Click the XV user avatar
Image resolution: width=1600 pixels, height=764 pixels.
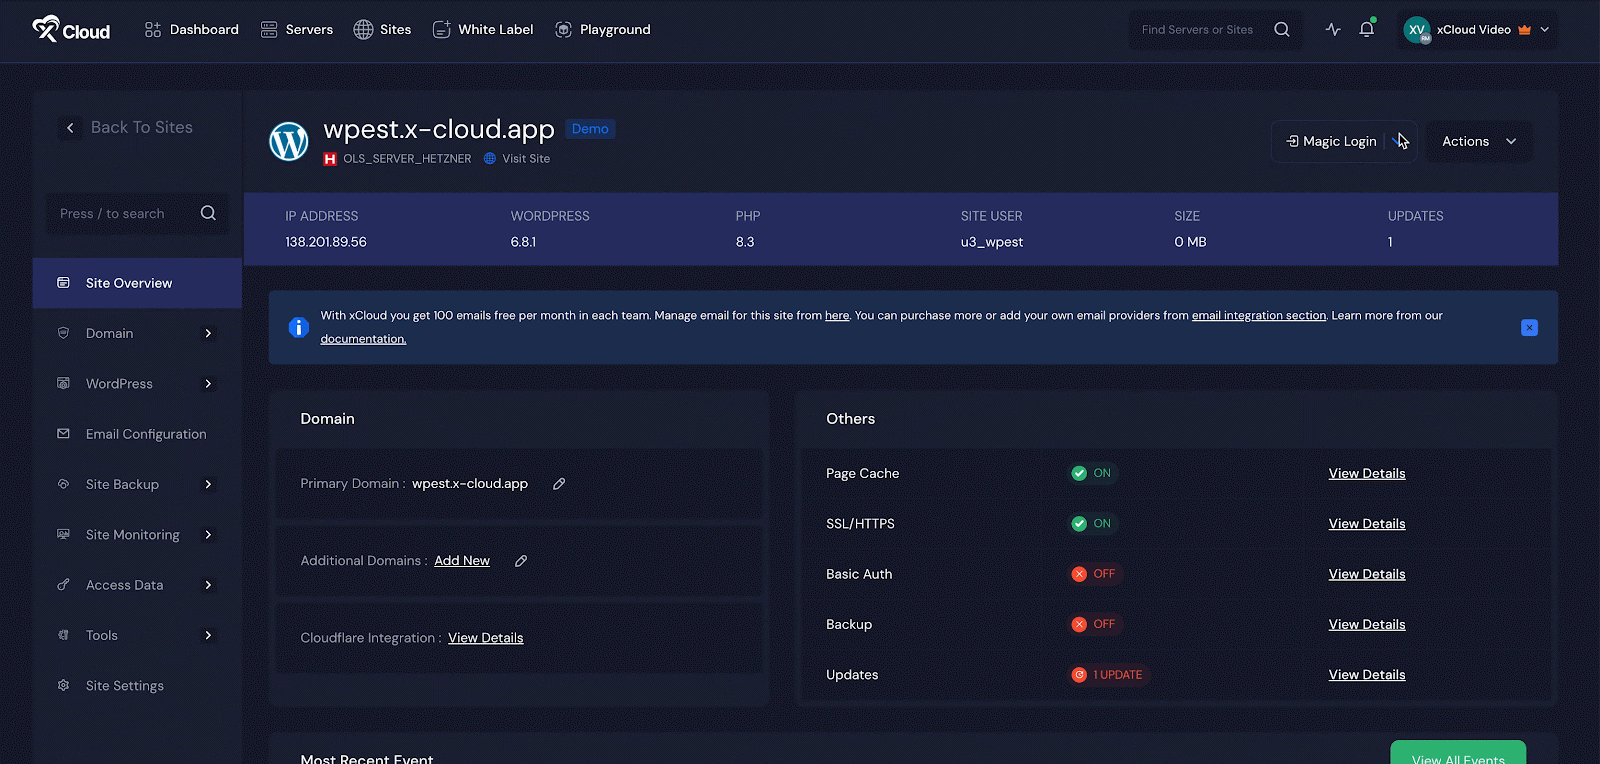1417,30
